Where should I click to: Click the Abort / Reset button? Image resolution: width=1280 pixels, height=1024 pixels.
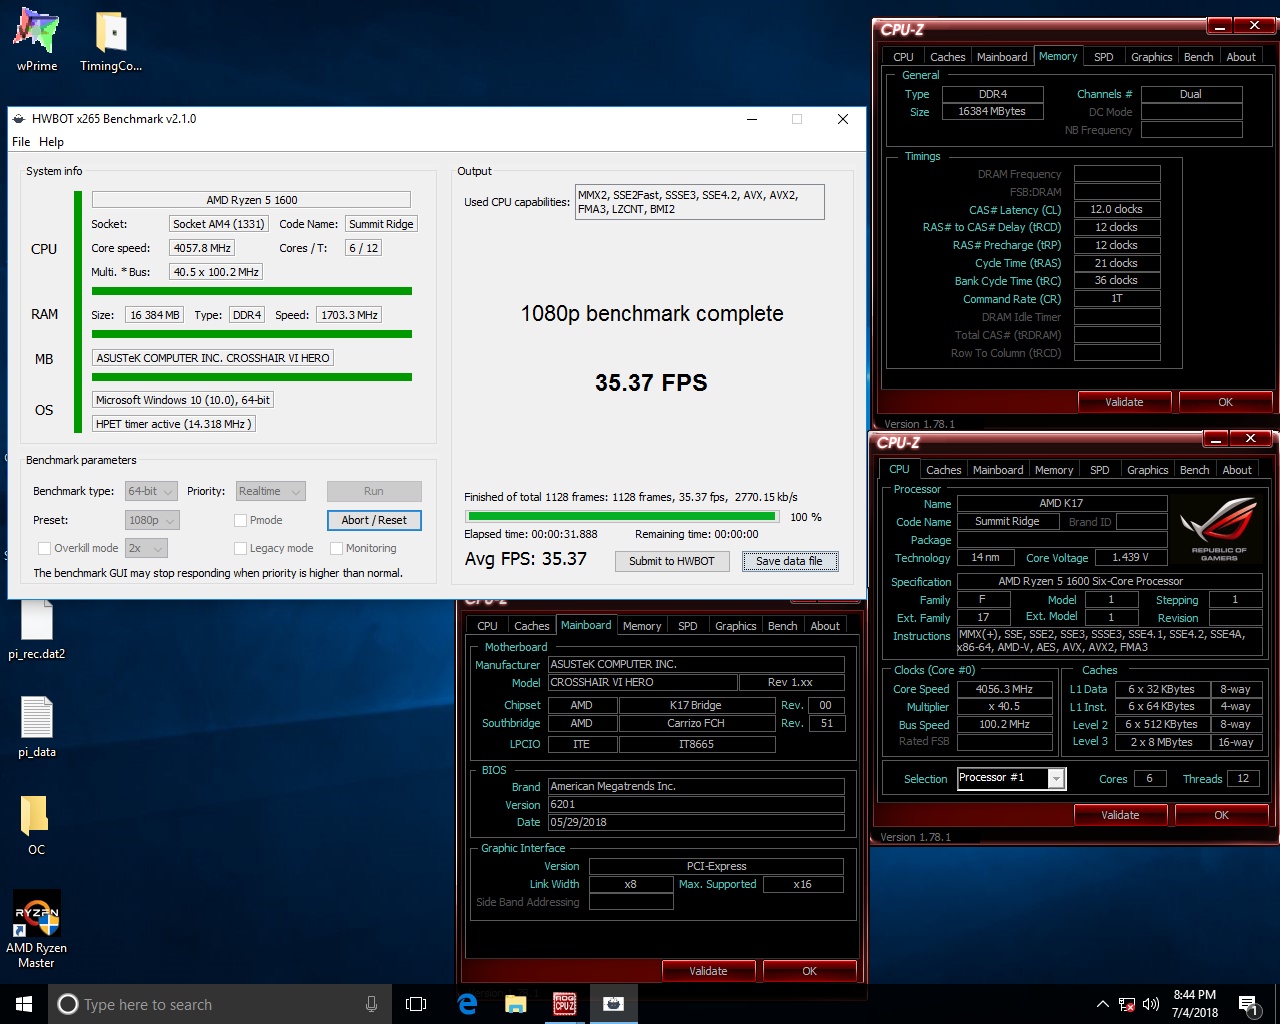[x=374, y=520]
